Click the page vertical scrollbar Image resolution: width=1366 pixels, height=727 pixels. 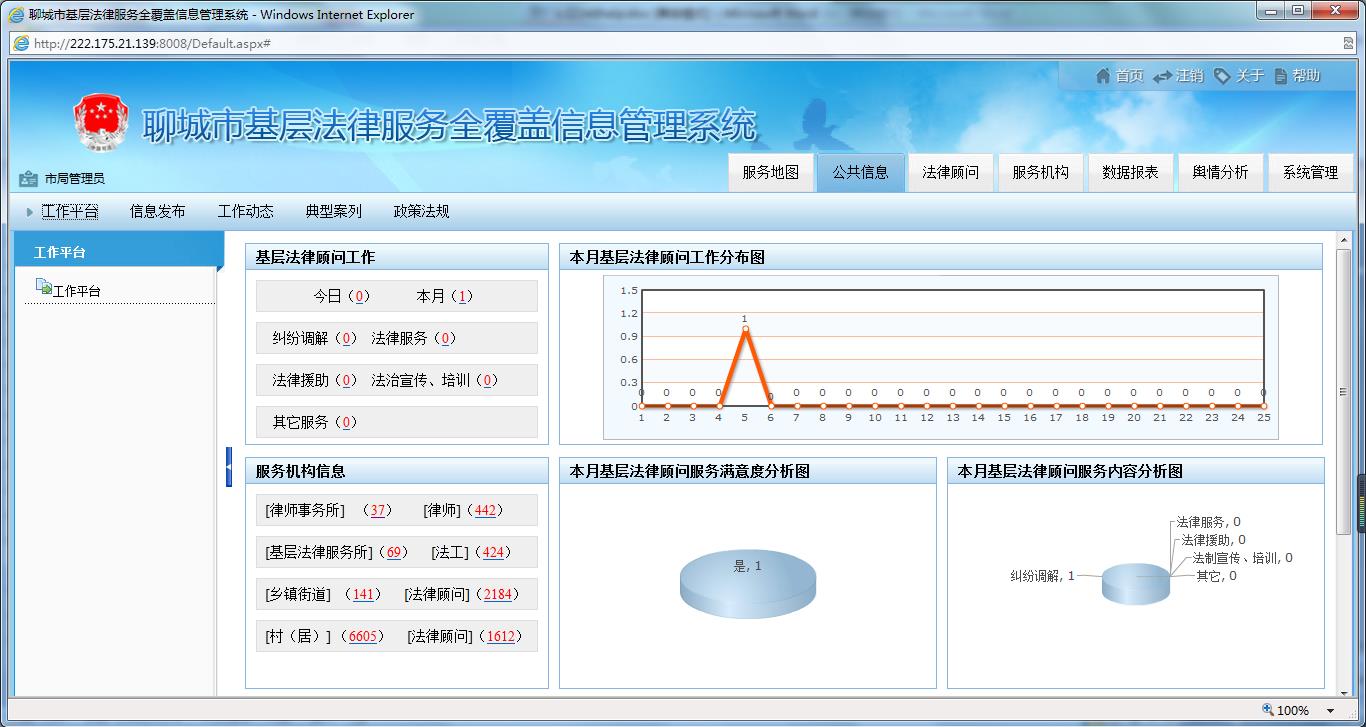(1343, 390)
